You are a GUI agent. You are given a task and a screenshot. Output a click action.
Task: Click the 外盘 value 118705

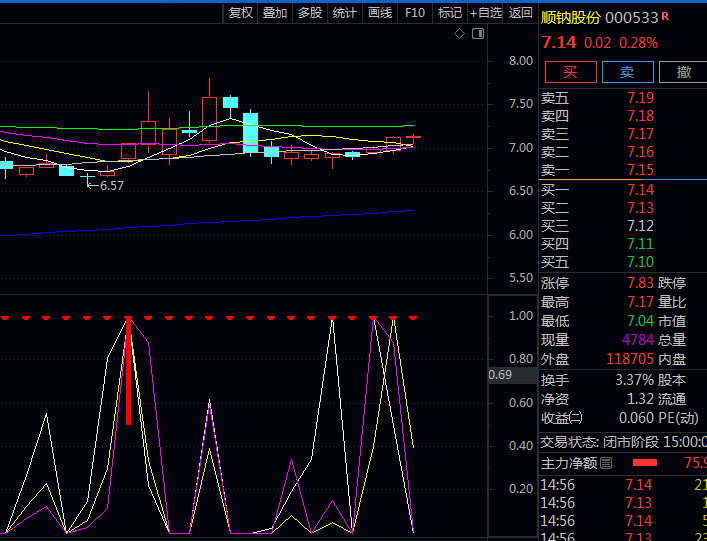pyautogui.click(x=630, y=359)
